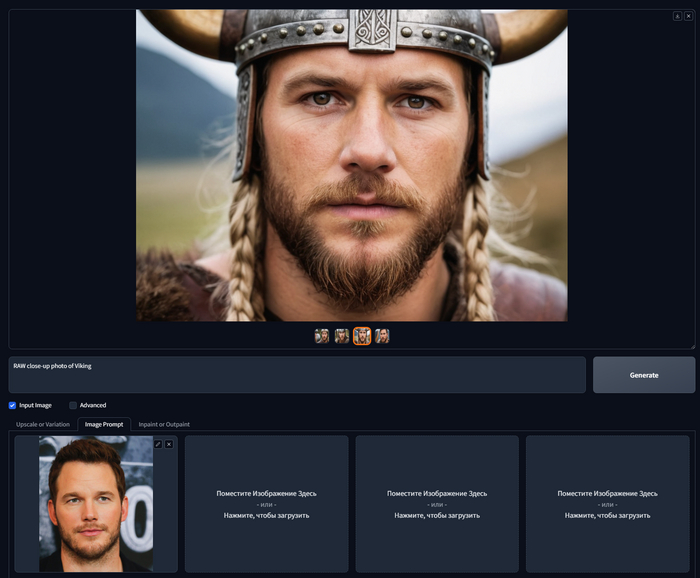Select the fourth gallery thumbnail
This screenshot has width=700, height=578.
[x=382, y=336]
